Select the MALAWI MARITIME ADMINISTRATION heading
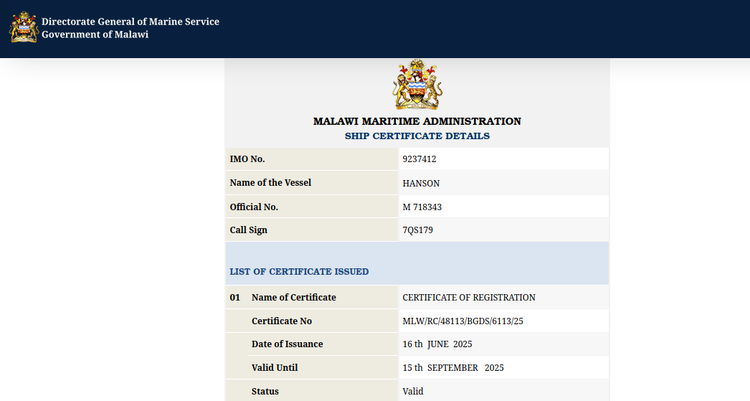Image resolution: width=750 pixels, height=401 pixels. click(417, 121)
